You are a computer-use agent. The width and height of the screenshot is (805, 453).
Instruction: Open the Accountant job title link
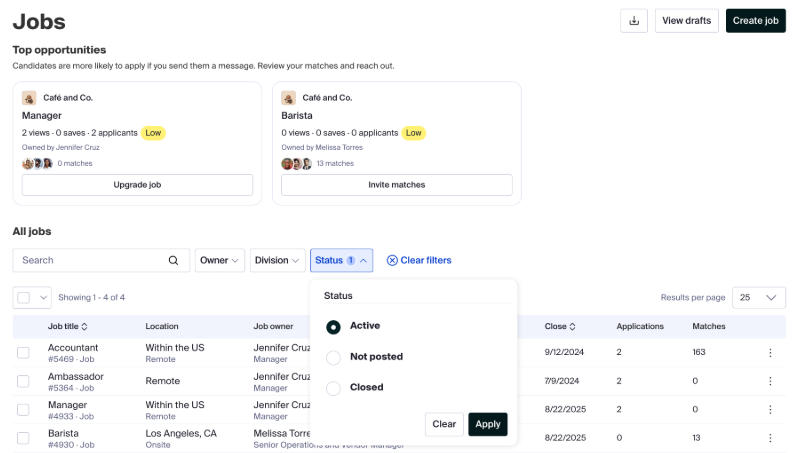(x=73, y=348)
